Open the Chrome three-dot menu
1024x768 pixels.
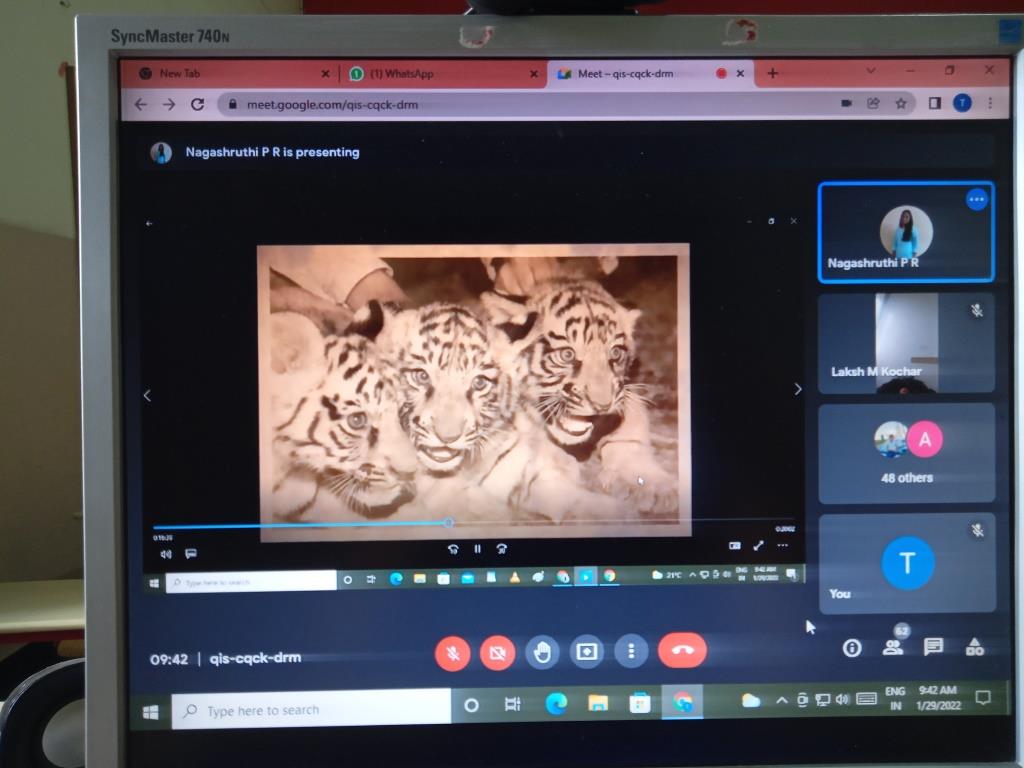[x=990, y=103]
